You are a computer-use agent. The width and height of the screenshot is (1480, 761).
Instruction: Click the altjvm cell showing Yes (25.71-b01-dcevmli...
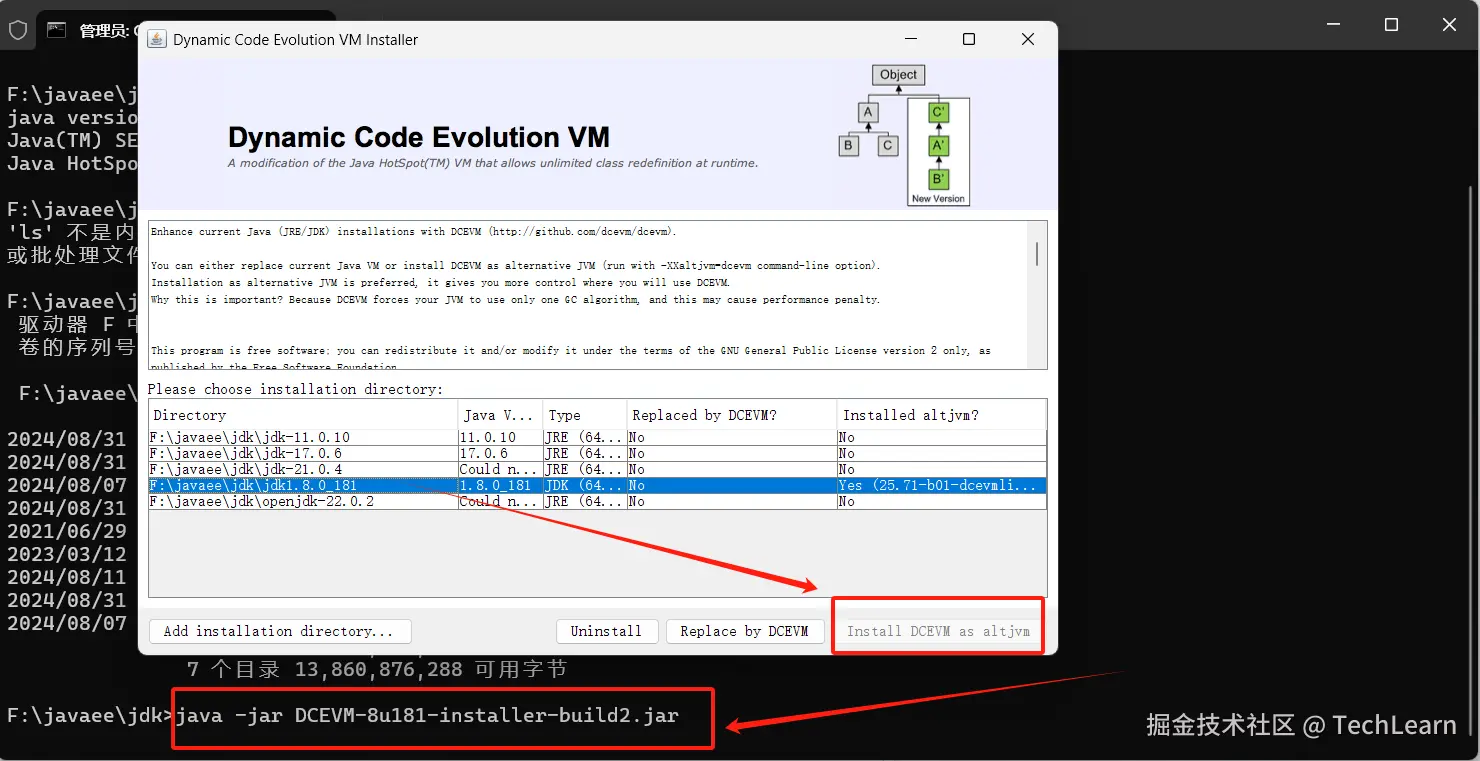tap(941, 485)
